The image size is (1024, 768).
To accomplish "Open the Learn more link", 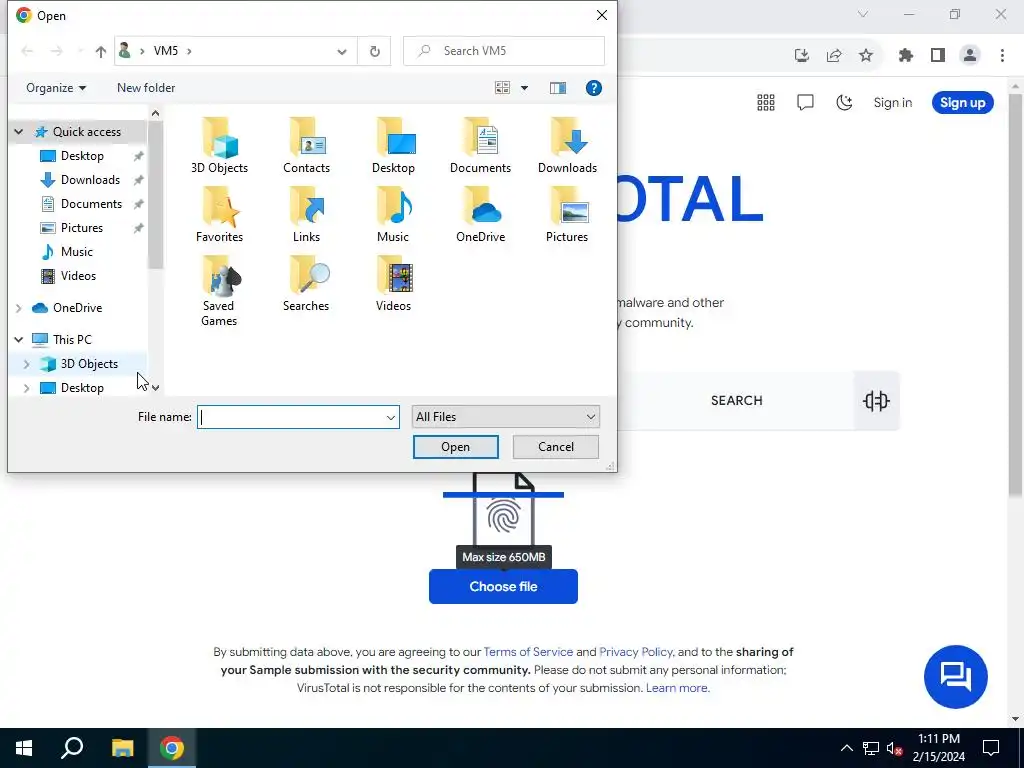I will [677, 688].
